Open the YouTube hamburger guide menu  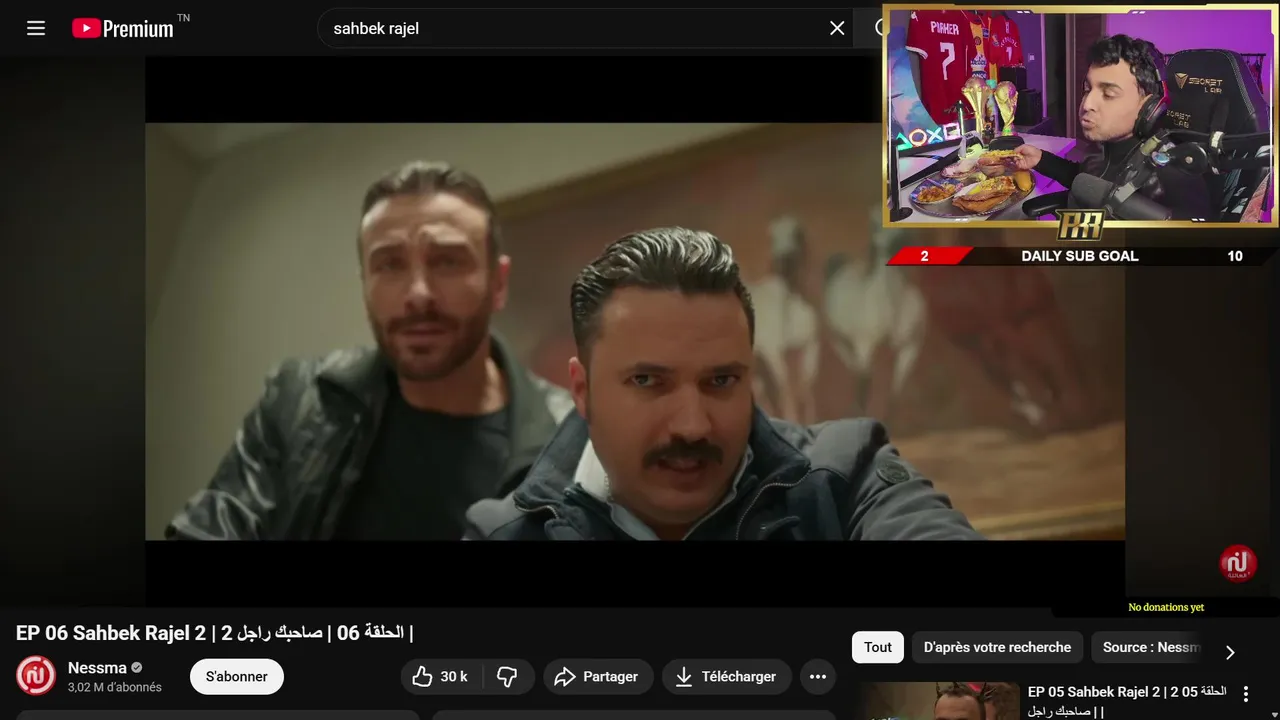36,28
